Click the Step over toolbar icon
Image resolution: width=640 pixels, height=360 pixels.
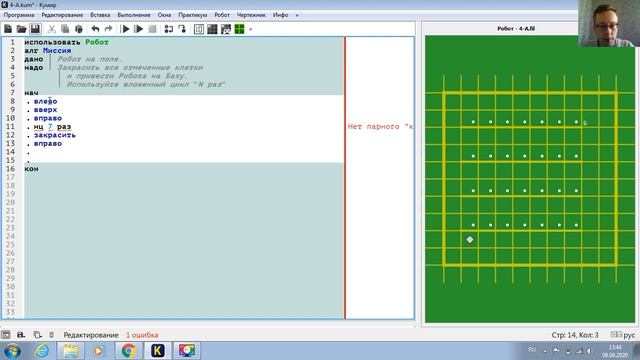click(169, 29)
